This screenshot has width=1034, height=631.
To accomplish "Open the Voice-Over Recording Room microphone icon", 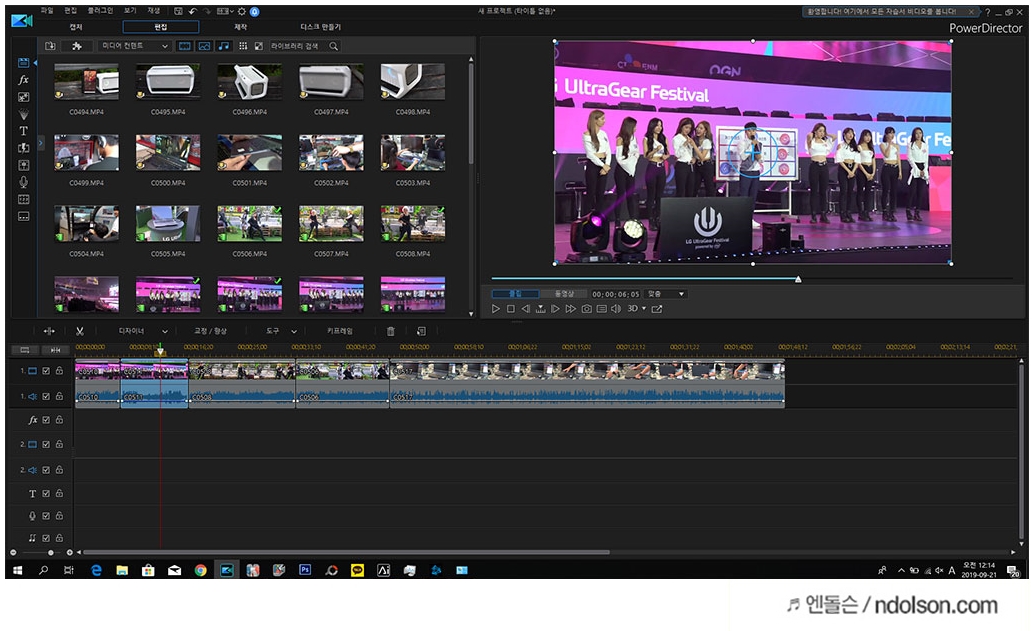I will (24, 182).
